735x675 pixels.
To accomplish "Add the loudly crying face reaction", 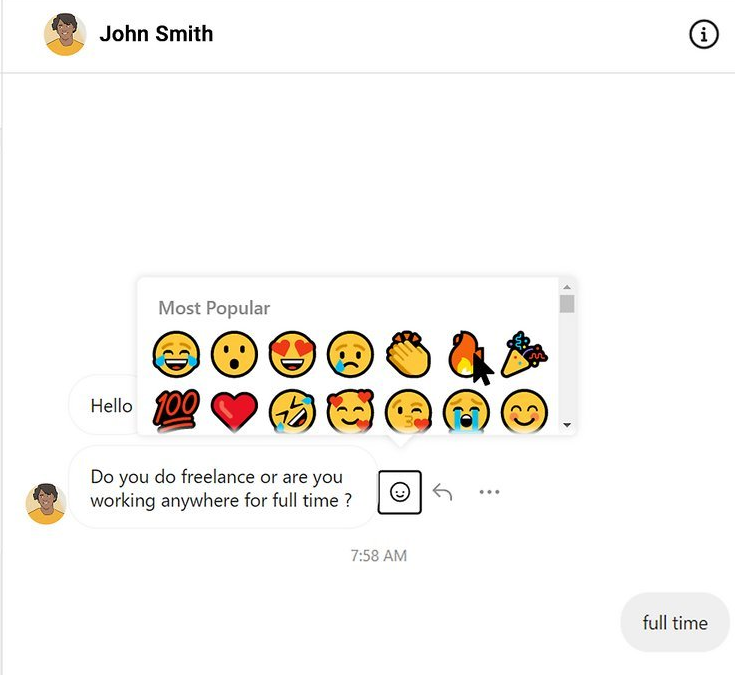I will pyautogui.click(x=466, y=412).
